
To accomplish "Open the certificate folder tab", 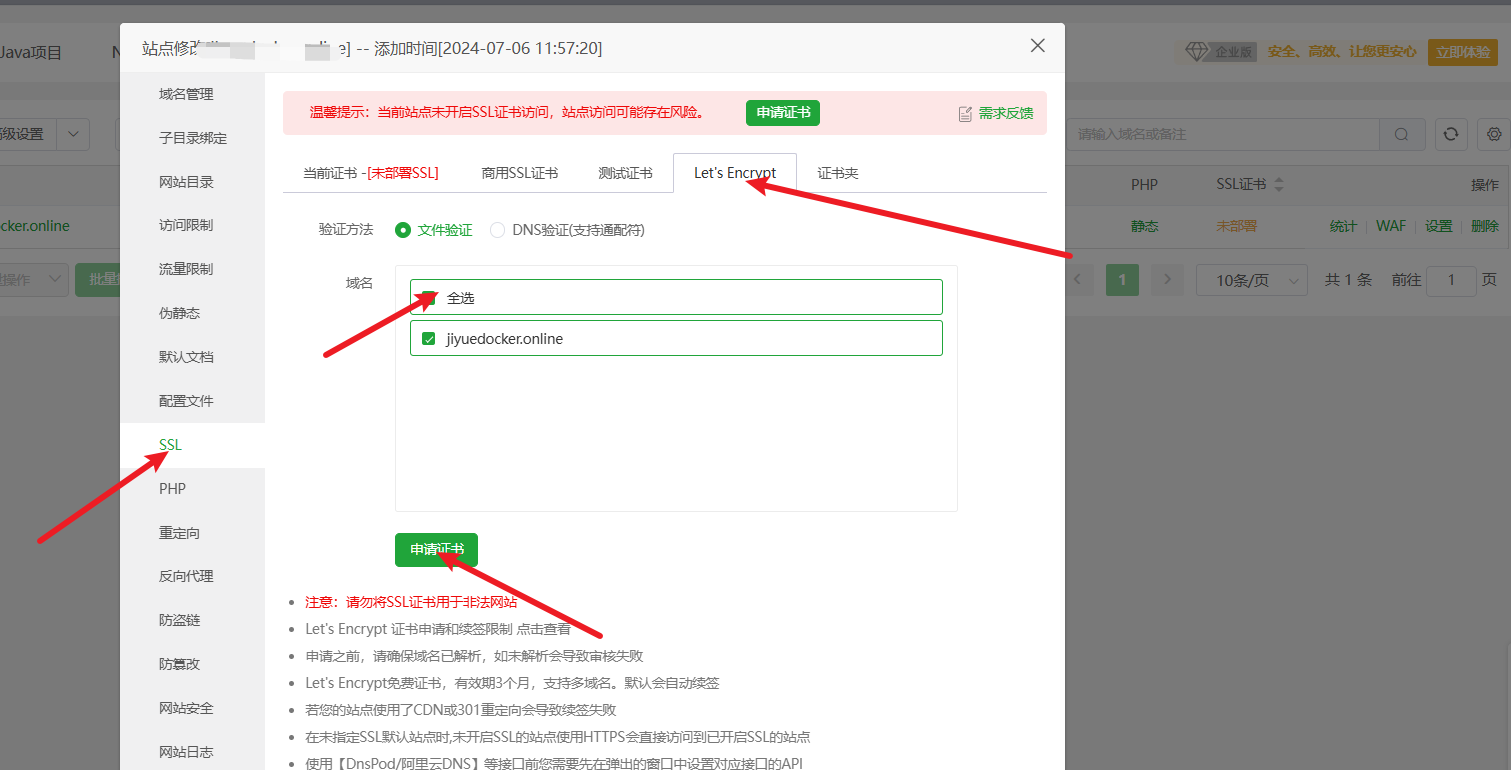I will (x=838, y=173).
